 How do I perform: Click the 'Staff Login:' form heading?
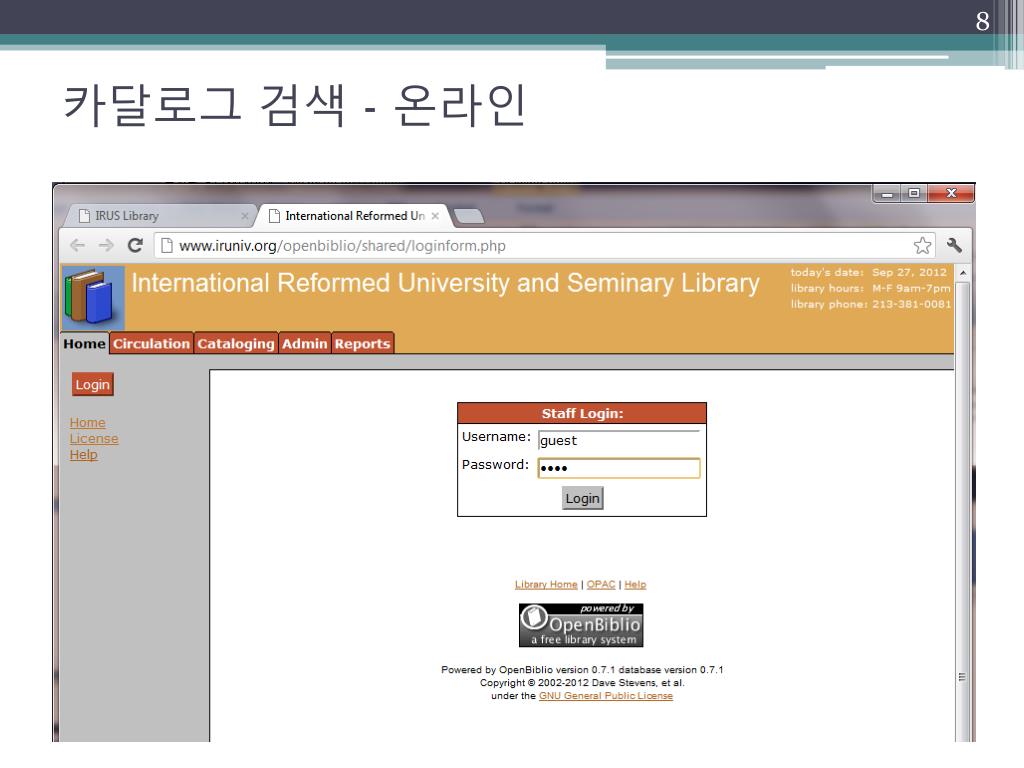pyautogui.click(x=583, y=413)
